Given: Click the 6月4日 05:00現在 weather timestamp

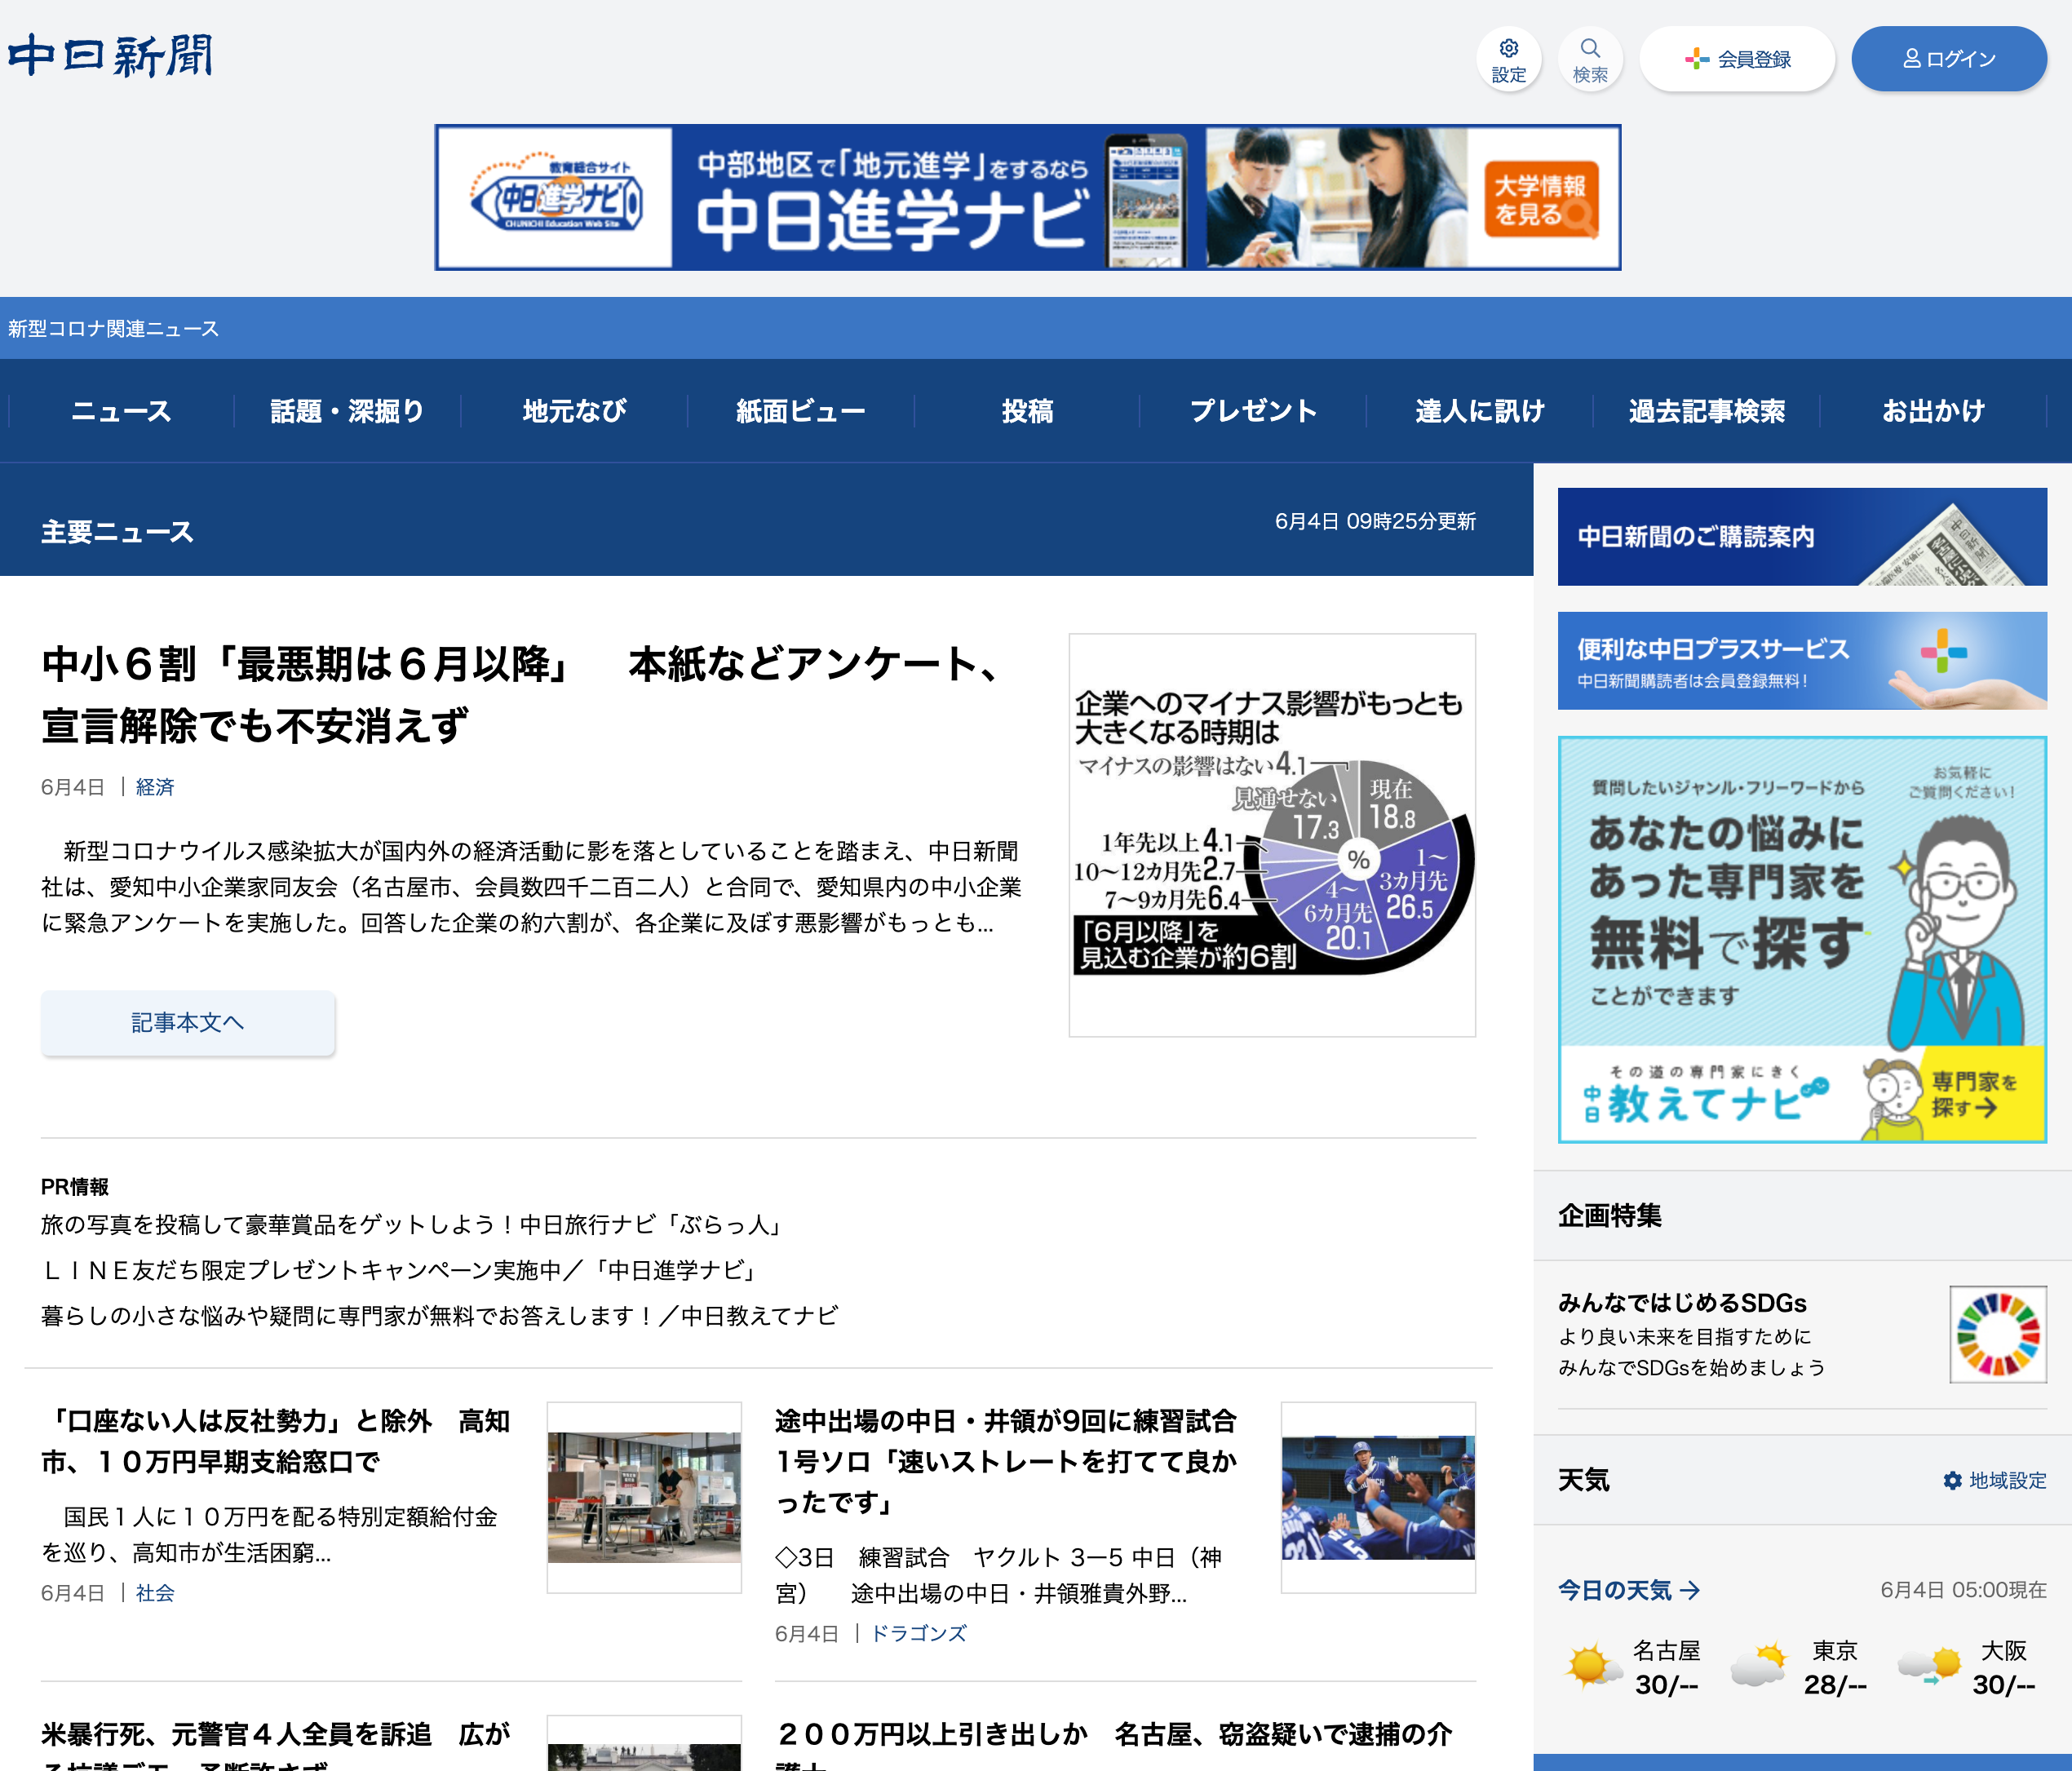Looking at the screenshot, I should 1963,1590.
